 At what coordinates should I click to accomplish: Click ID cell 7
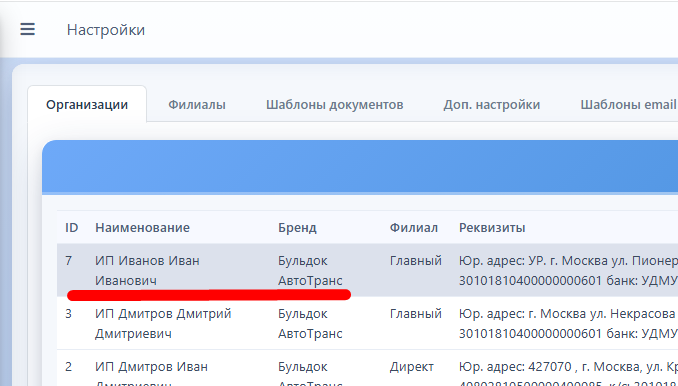(x=68, y=261)
